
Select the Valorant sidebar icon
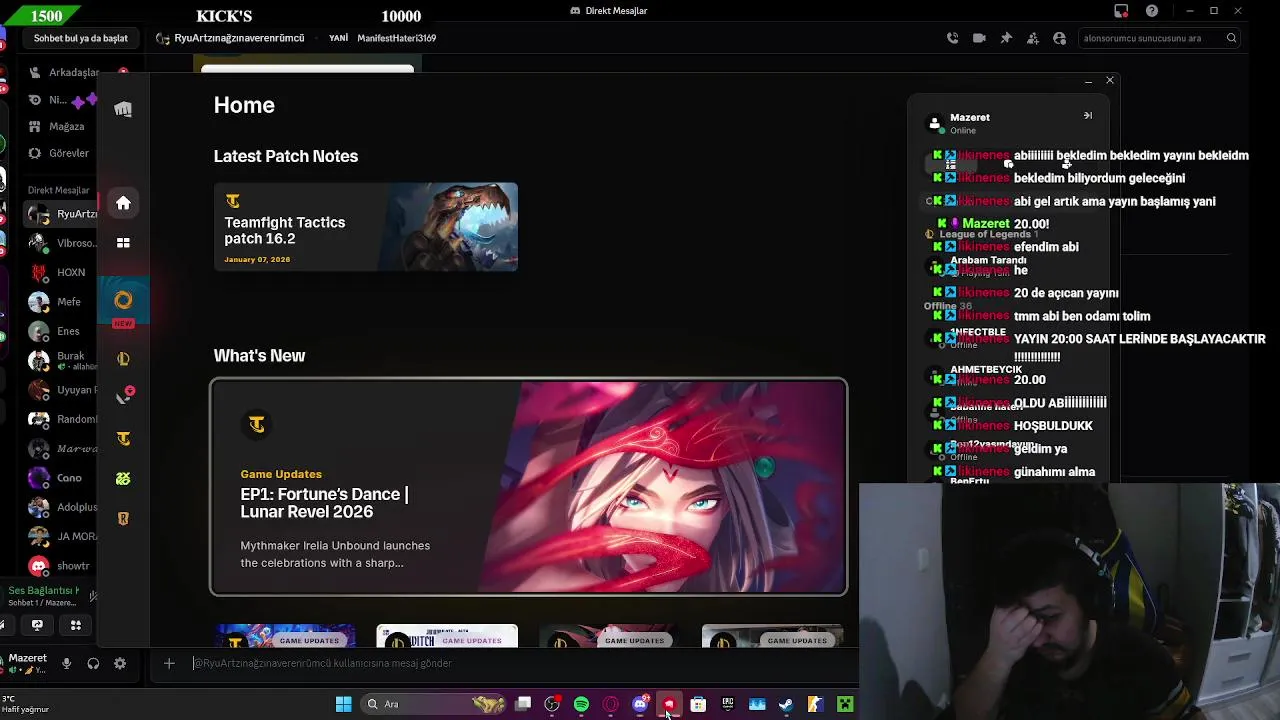tap(123, 397)
